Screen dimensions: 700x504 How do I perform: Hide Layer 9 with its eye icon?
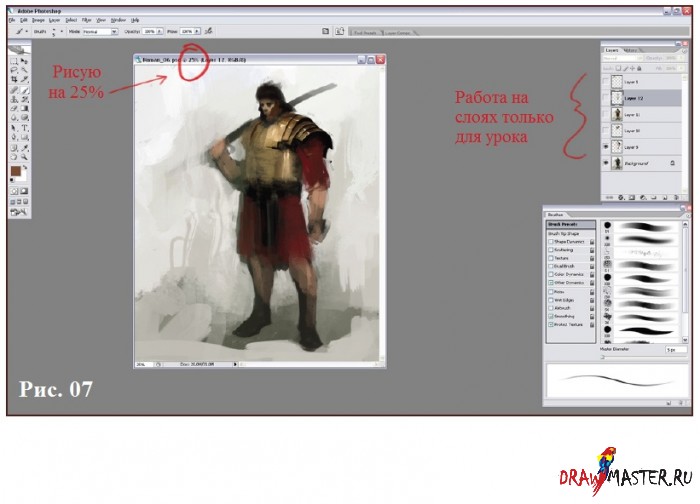pyautogui.click(x=605, y=147)
